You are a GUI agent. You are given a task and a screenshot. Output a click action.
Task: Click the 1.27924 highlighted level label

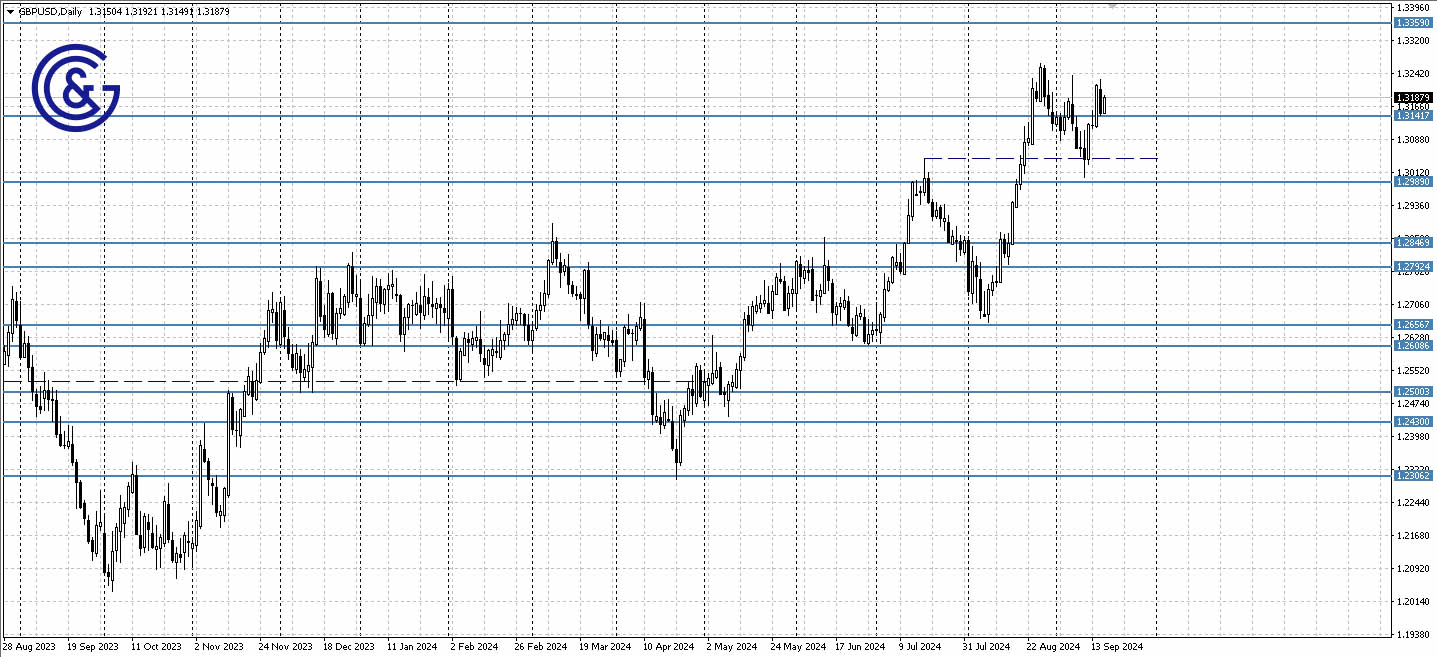click(x=1412, y=265)
